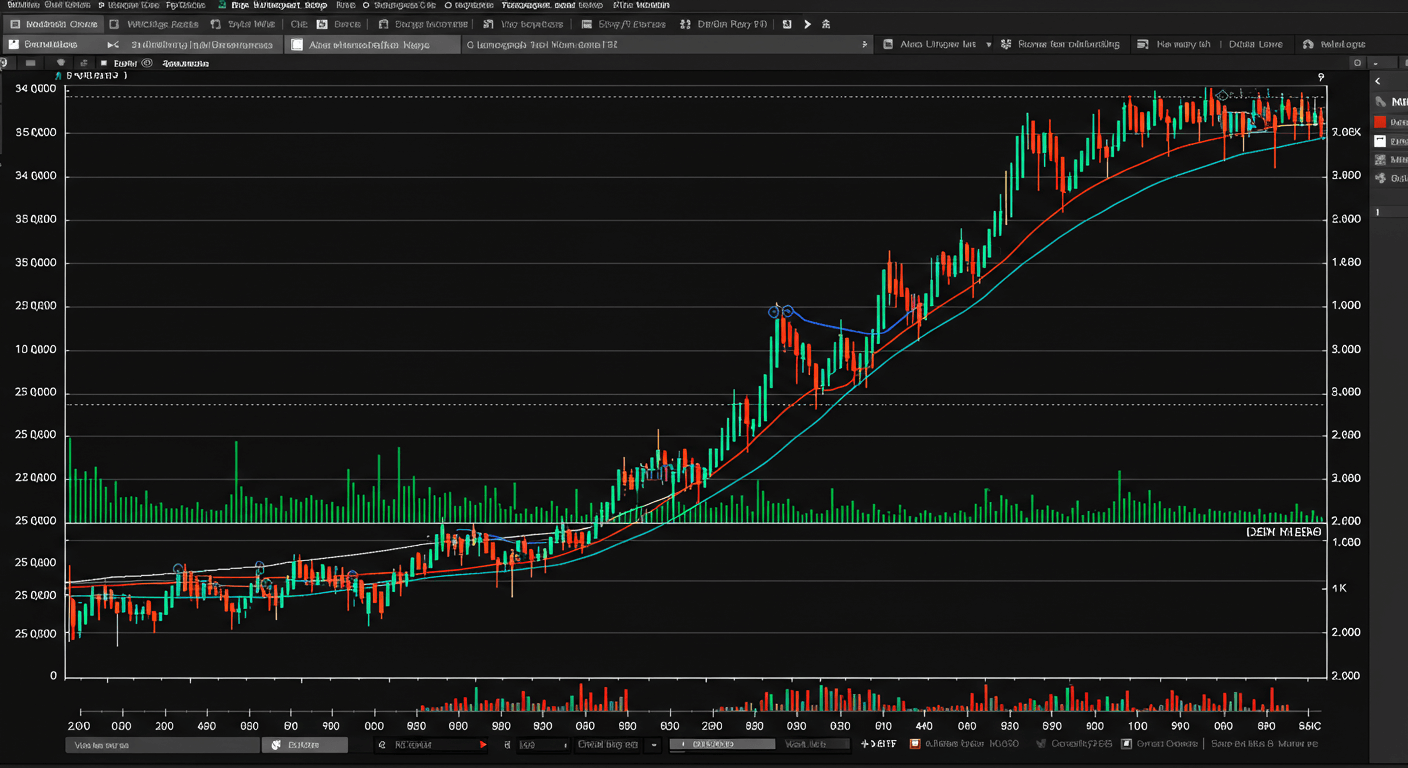Pick the red color swatch in the right panel
The width and height of the screenshot is (1408, 768).
pos(1380,122)
